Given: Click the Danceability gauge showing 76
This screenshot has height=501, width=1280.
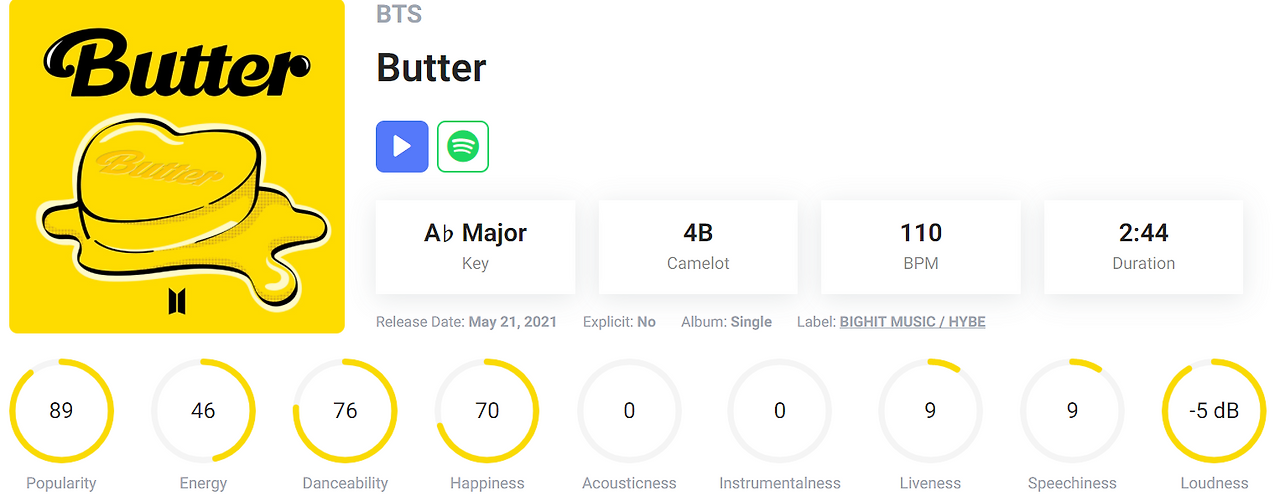Looking at the screenshot, I should click(345, 410).
